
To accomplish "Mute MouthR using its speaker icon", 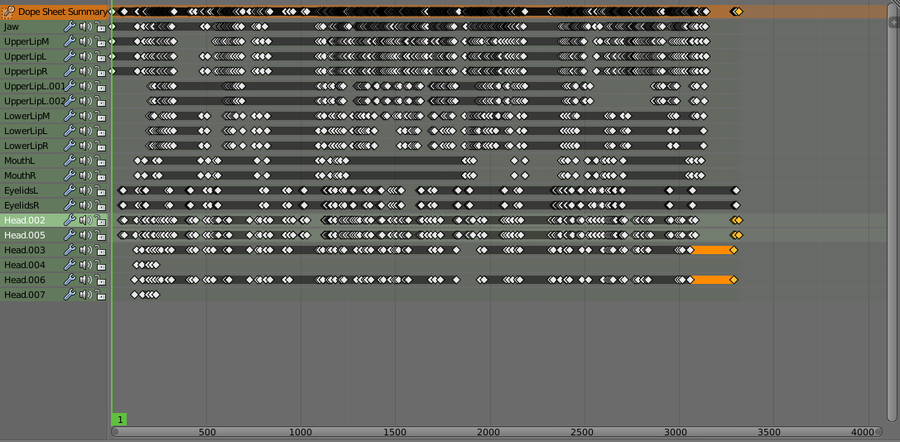I will [86, 176].
